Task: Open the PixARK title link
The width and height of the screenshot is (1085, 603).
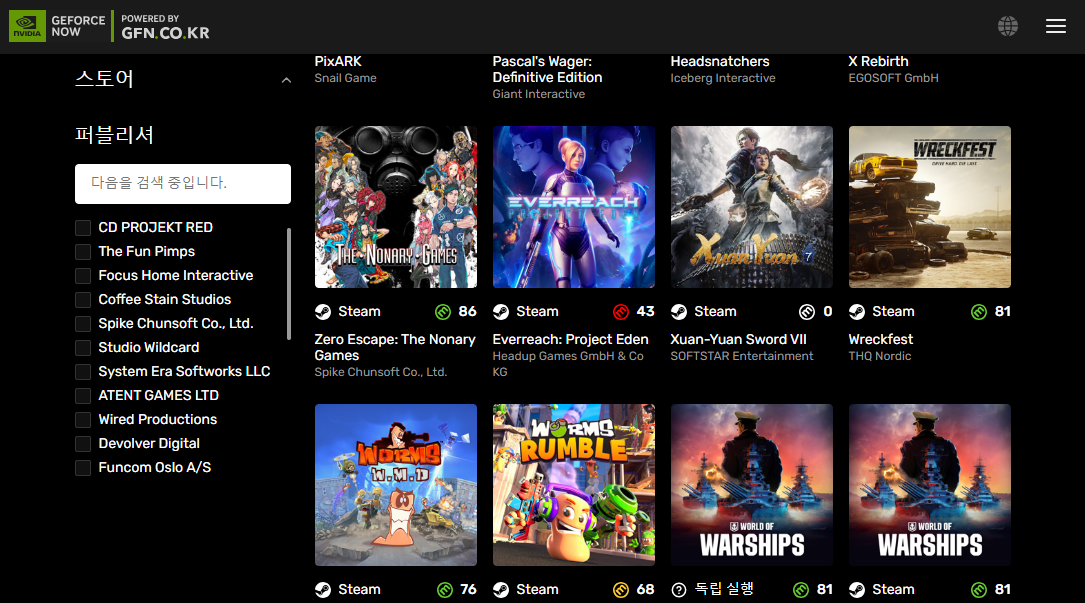Action: point(338,62)
